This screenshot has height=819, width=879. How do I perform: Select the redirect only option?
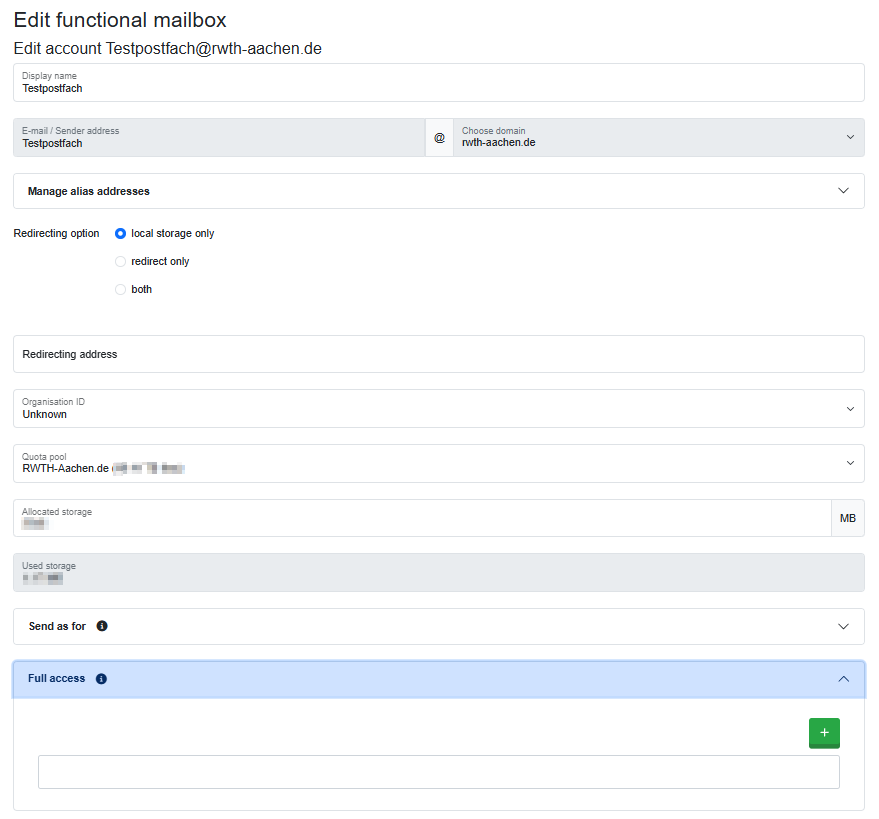[x=120, y=261]
